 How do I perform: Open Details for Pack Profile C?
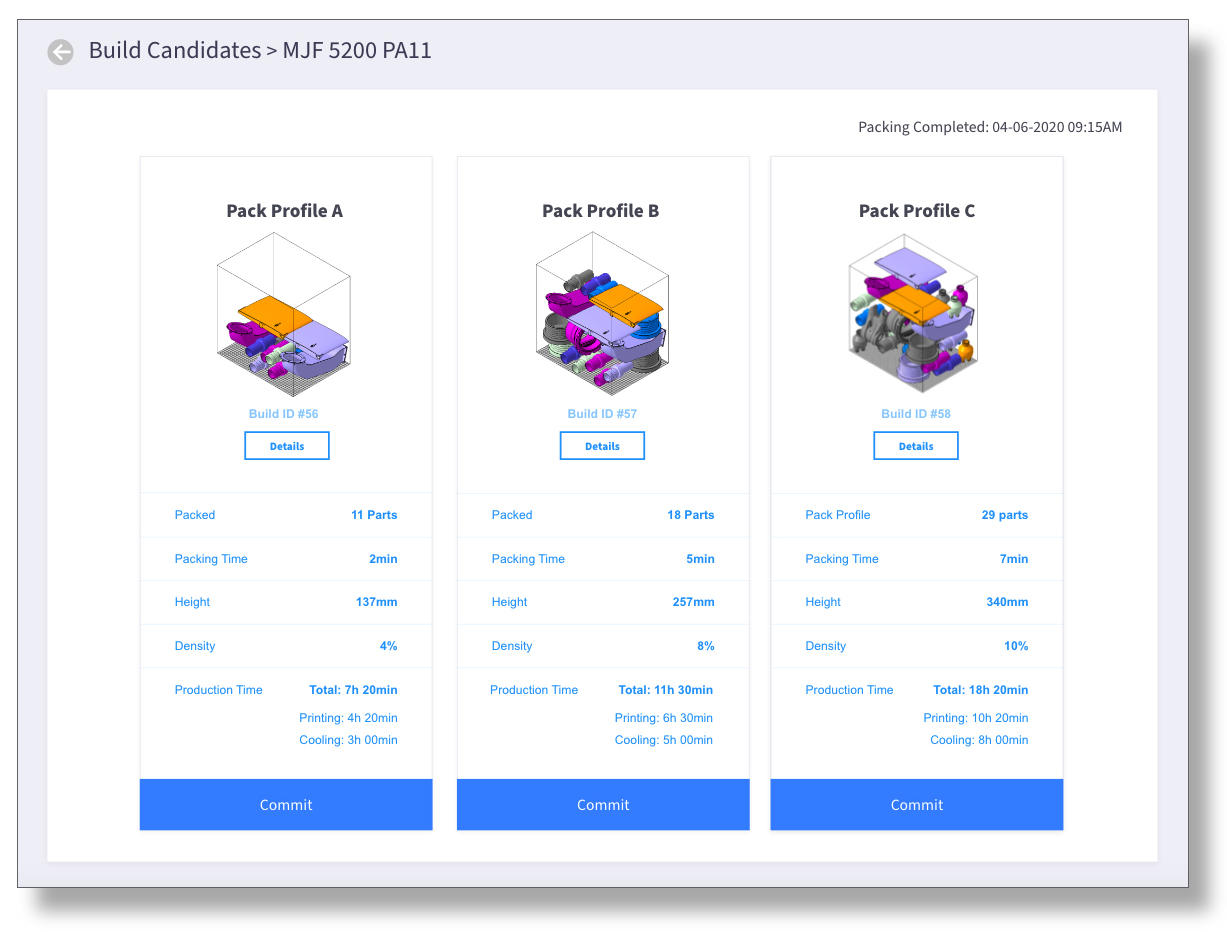click(916, 446)
